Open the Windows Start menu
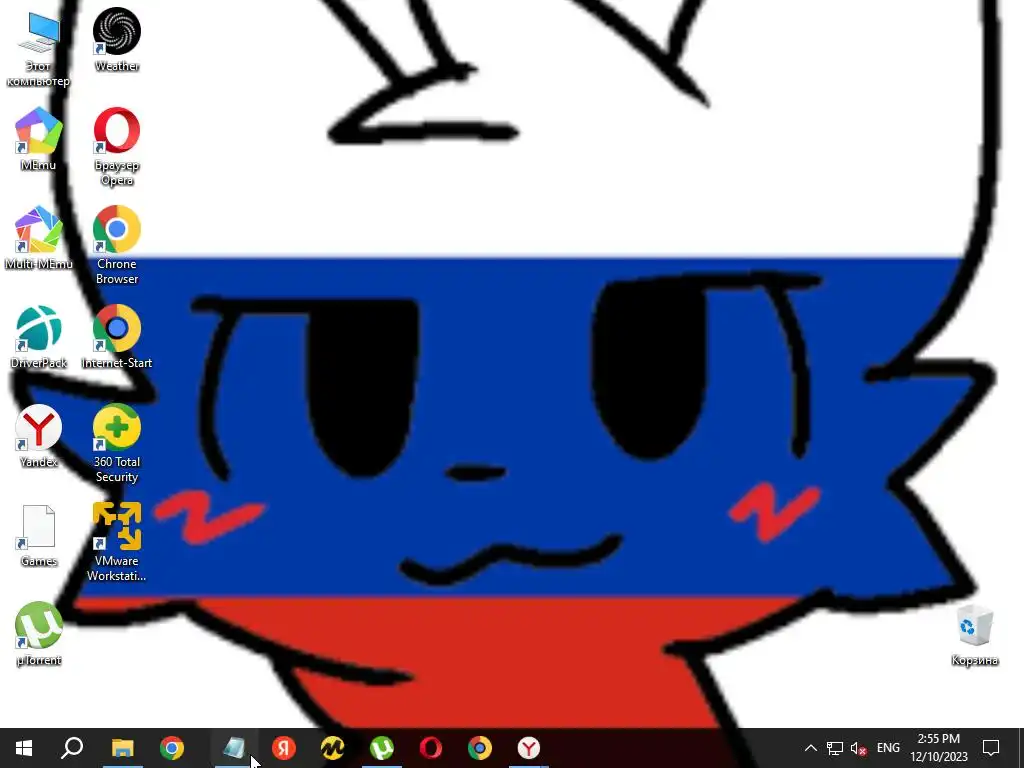 [24, 748]
